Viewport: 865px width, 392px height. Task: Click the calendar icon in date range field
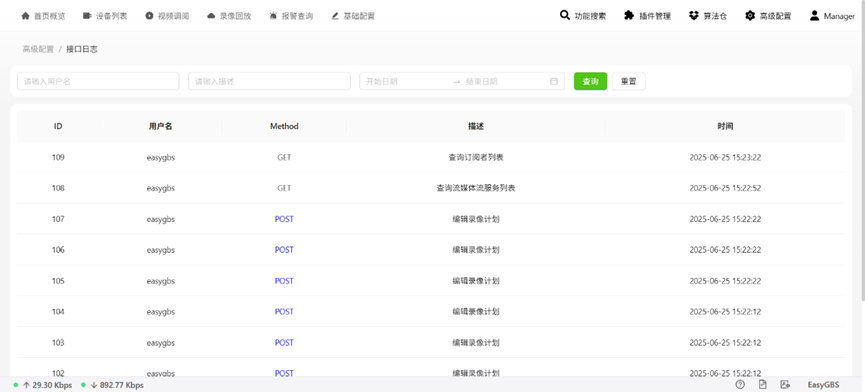[x=554, y=81]
